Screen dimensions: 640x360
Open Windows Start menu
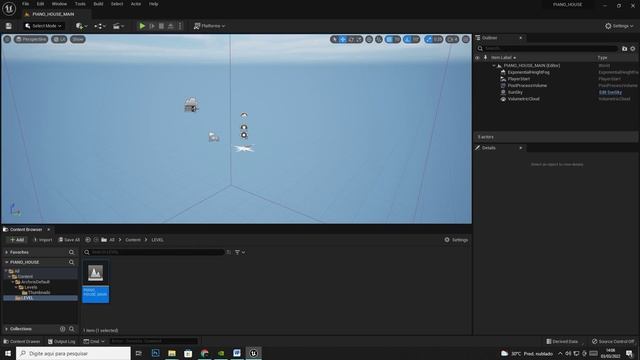8,353
